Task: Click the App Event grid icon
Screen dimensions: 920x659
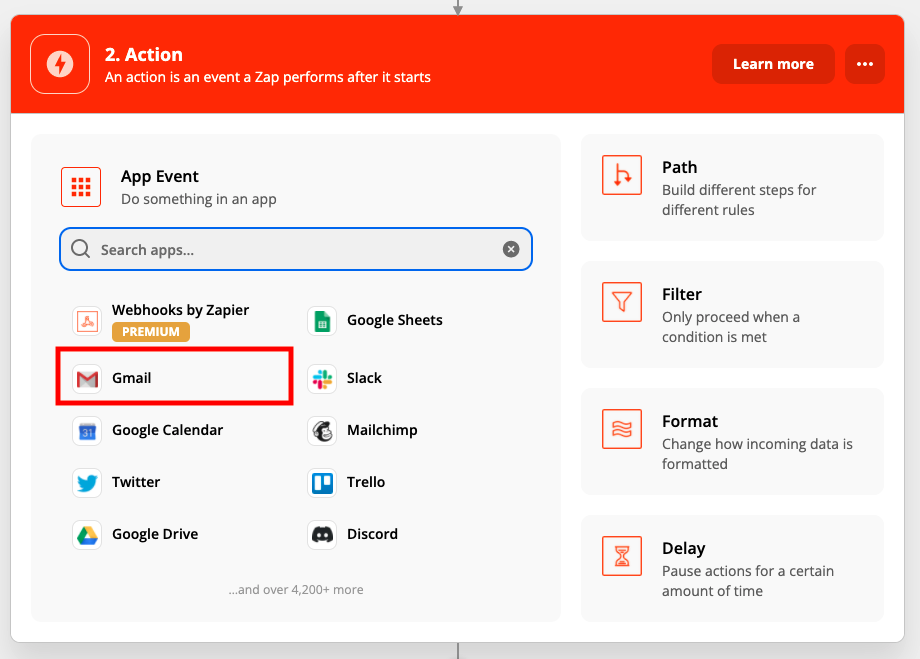Action: pos(81,187)
